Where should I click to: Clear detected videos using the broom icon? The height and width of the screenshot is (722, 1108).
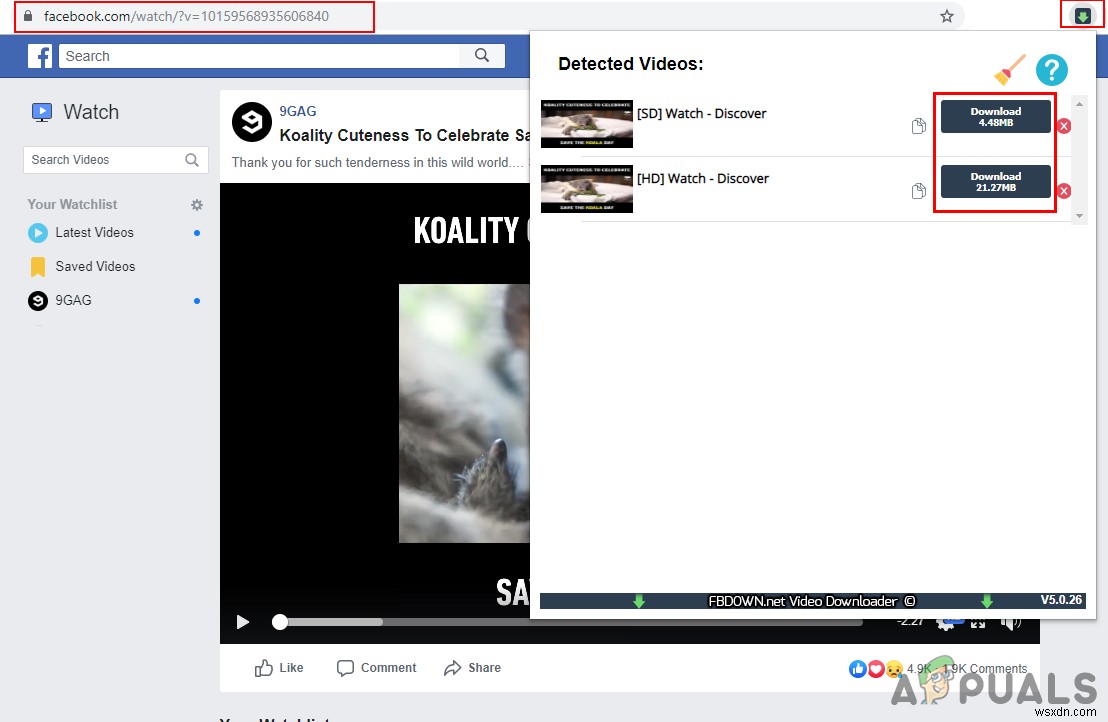click(1009, 68)
